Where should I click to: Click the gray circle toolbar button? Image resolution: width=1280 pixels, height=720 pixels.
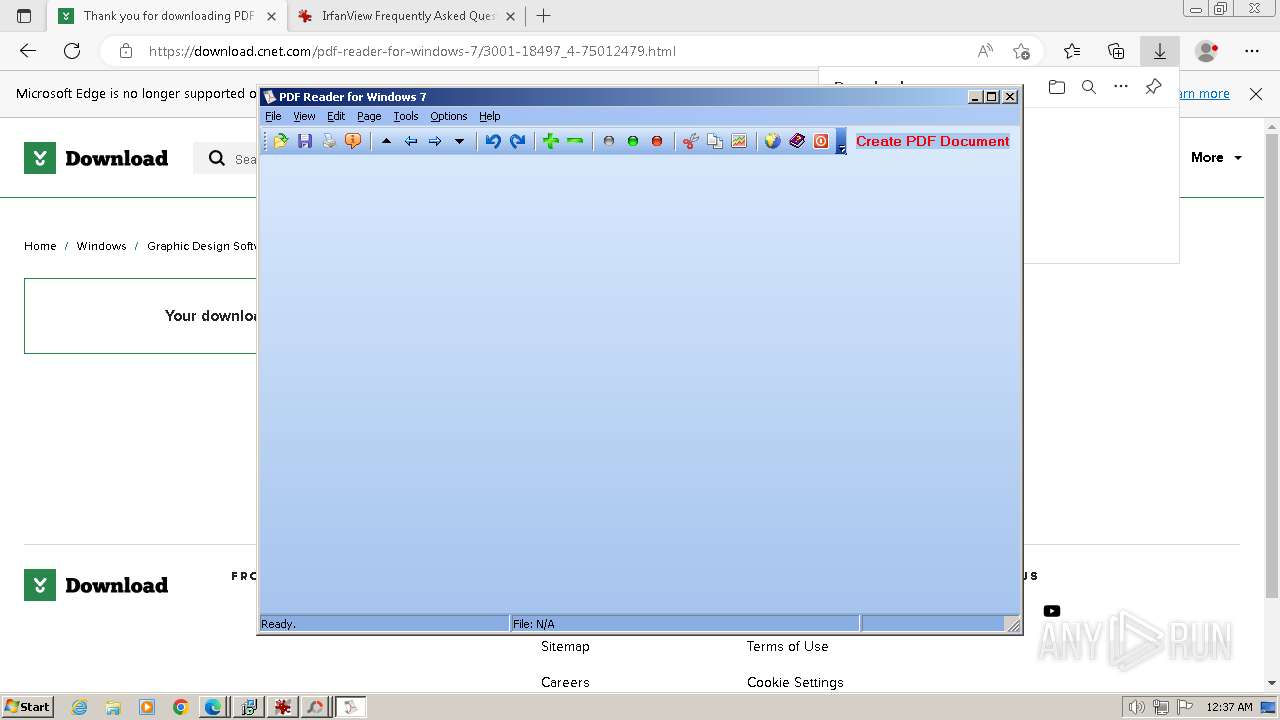tap(609, 141)
